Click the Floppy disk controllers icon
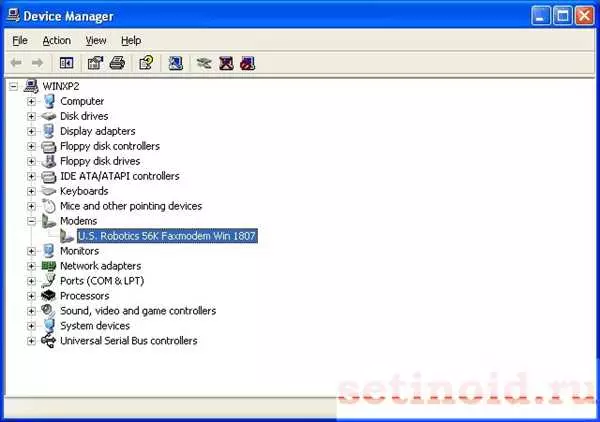Image resolution: width=600 pixels, height=422 pixels. [x=49, y=147]
